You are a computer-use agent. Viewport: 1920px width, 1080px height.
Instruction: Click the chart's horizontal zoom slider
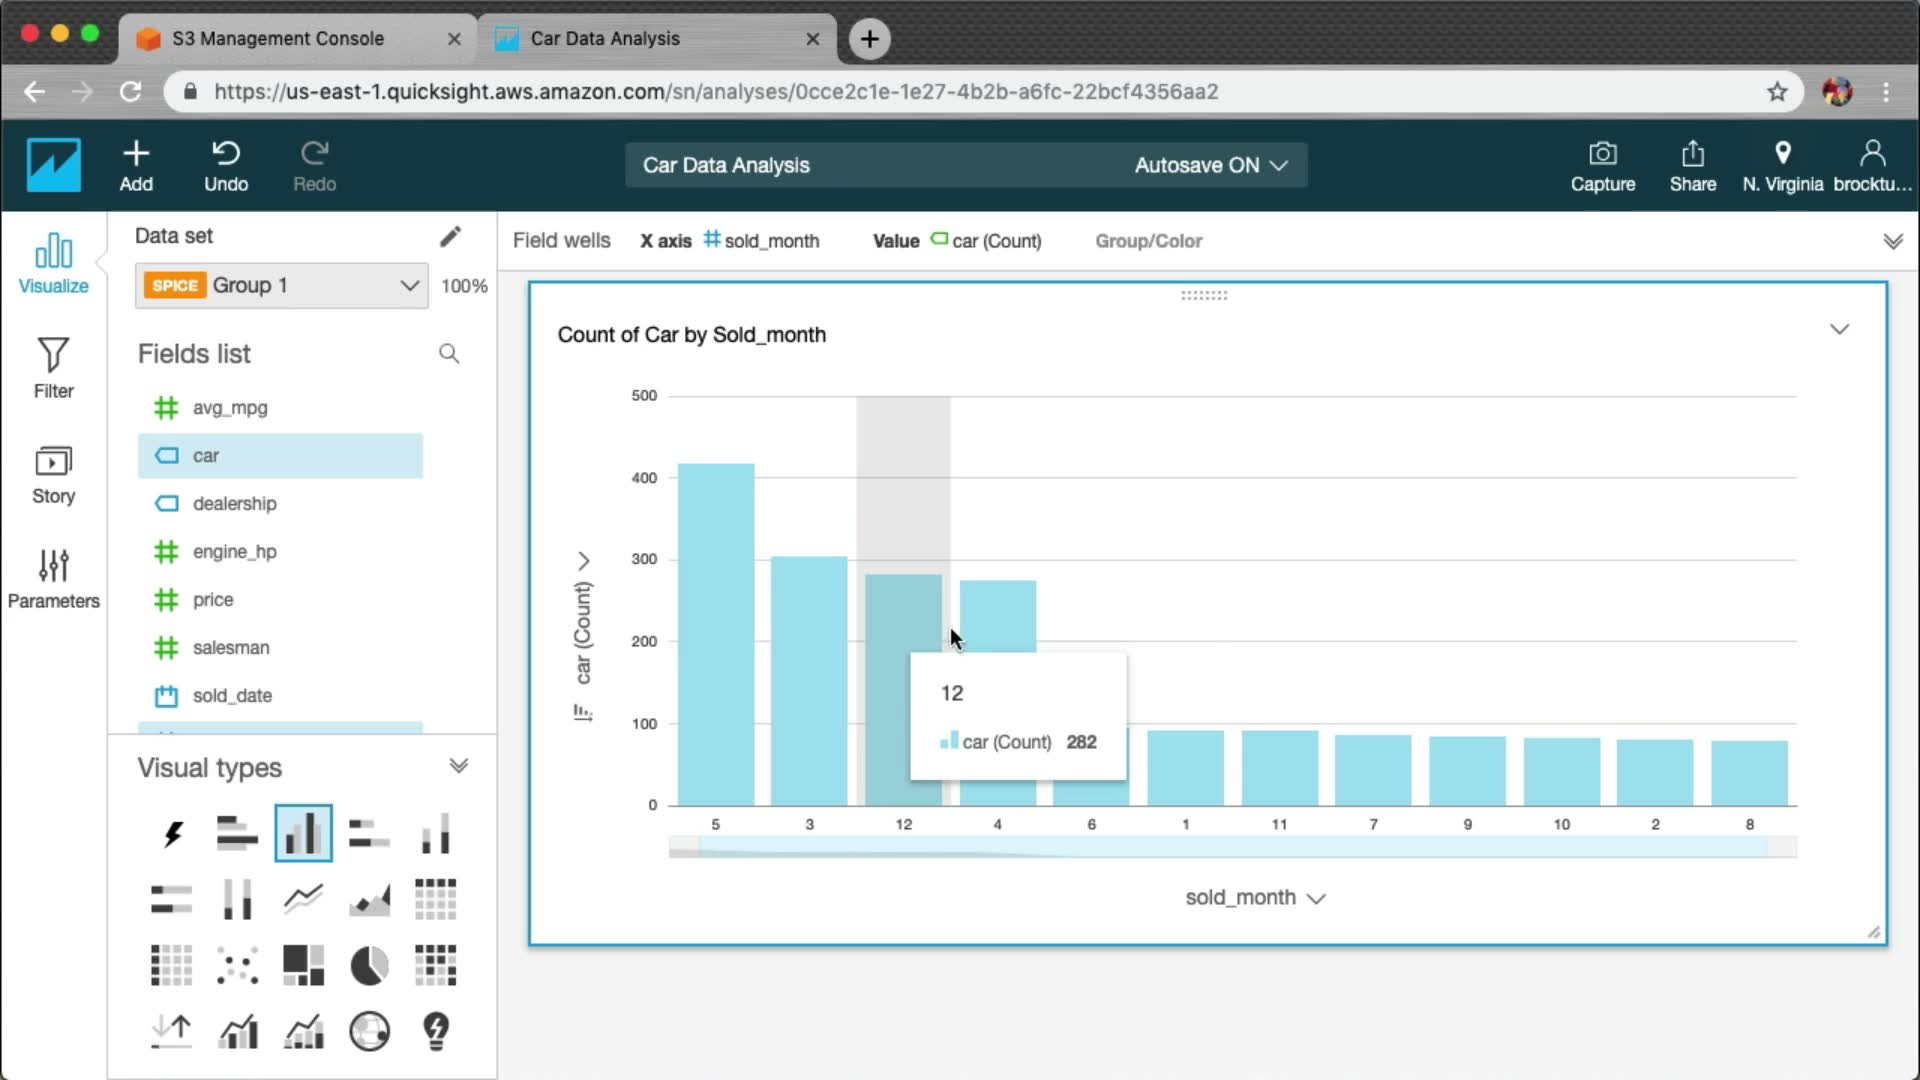pyautogui.click(x=1232, y=847)
